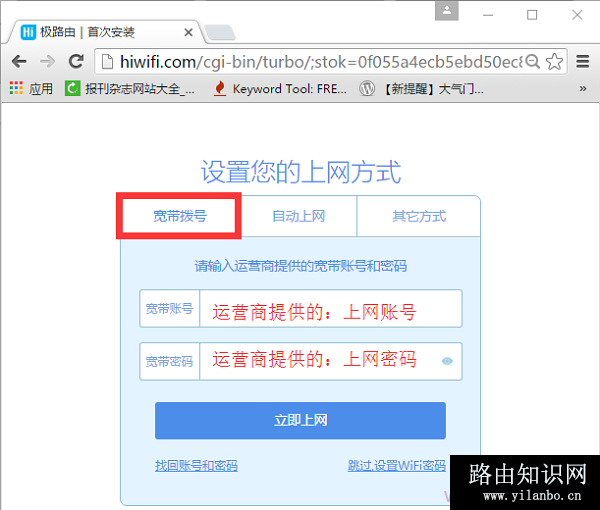This screenshot has height=510, width=600.
Task: Go back with the browser back arrow
Action: (19, 61)
